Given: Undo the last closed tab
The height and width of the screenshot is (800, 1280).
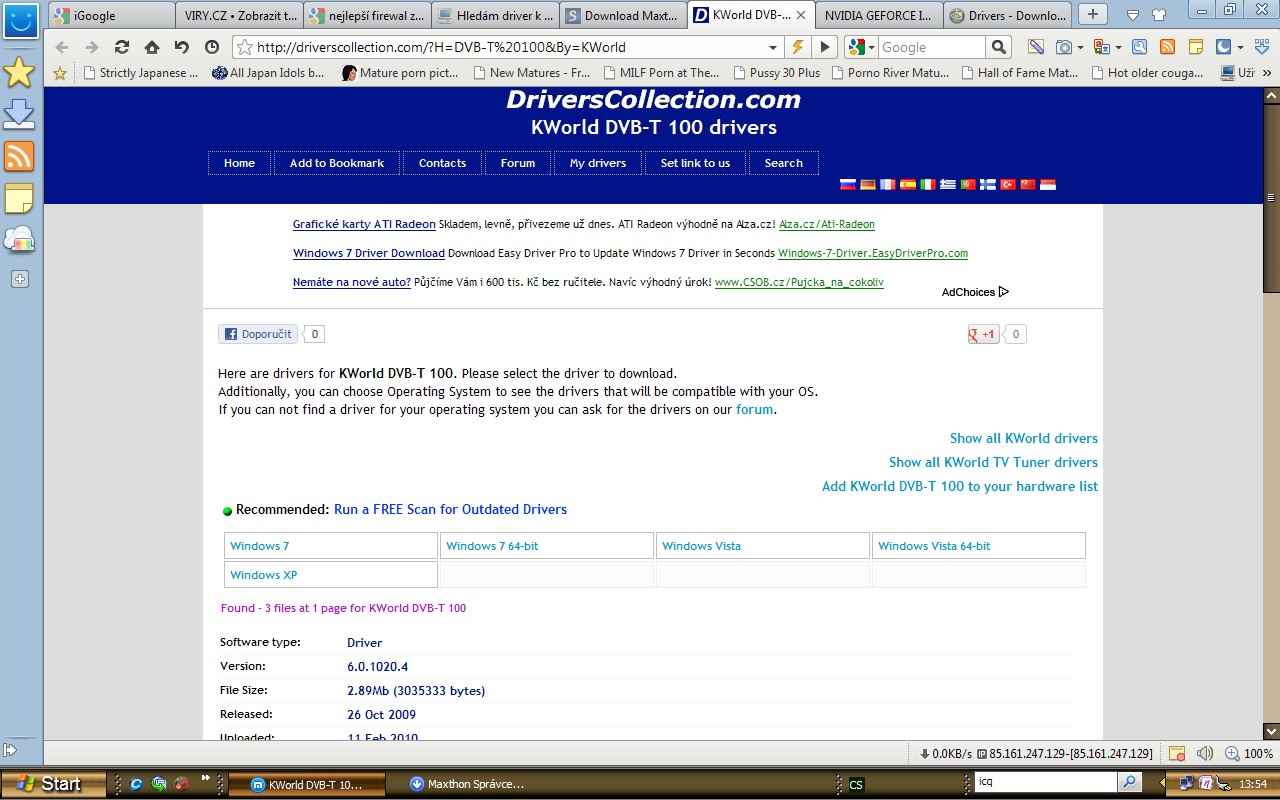Looking at the screenshot, I should pyautogui.click(x=182, y=47).
